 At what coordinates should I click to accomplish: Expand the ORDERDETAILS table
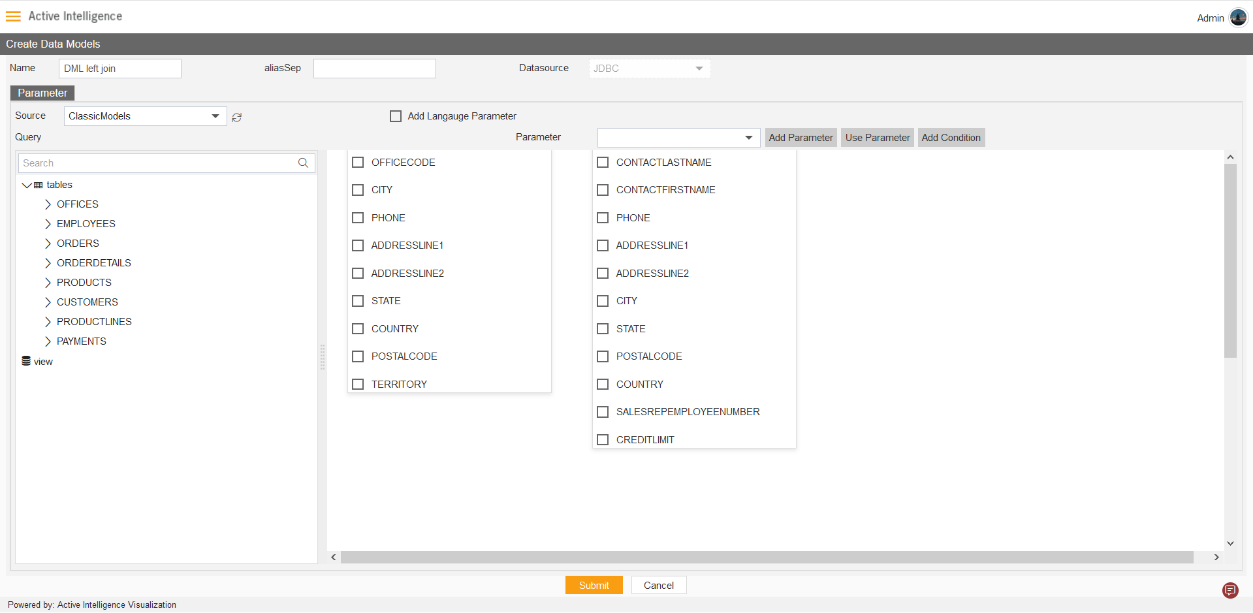pos(48,263)
